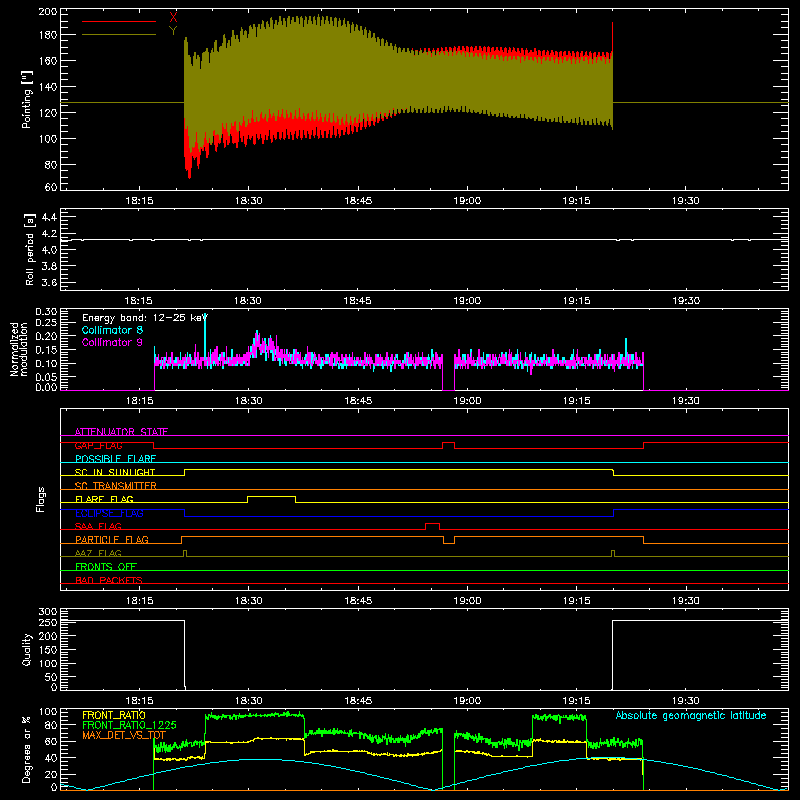Click the 0.30 tick on modulation axis

tap(46, 312)
